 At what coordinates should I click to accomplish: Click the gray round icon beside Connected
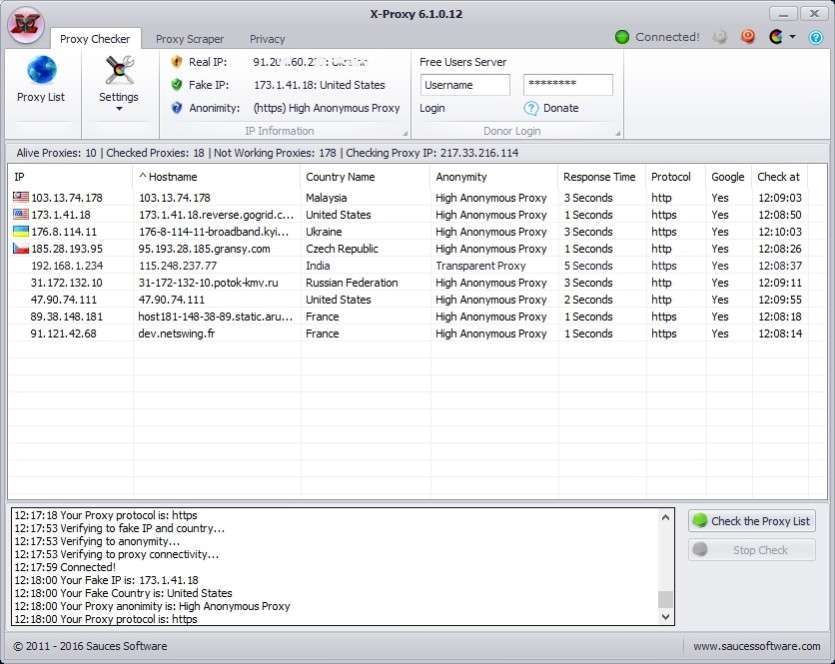coord(719,37)
